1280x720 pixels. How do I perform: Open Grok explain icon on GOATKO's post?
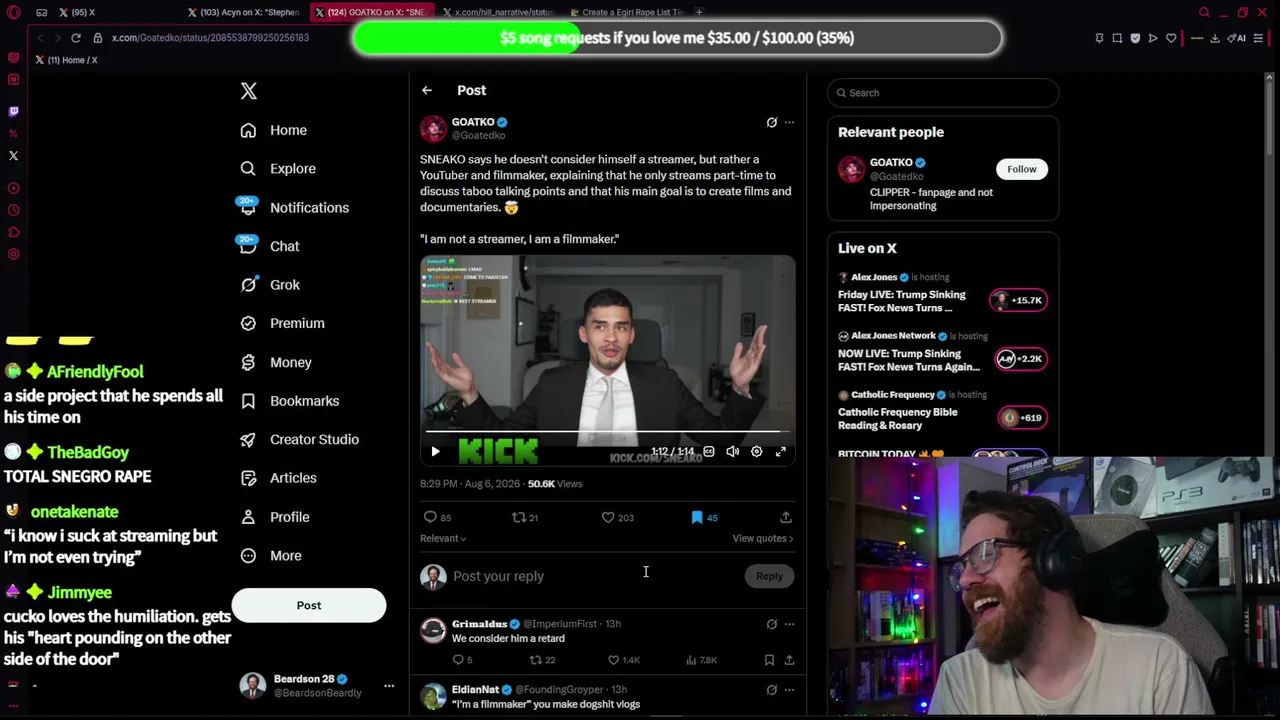pyautogui.click(x=771, y=123)
